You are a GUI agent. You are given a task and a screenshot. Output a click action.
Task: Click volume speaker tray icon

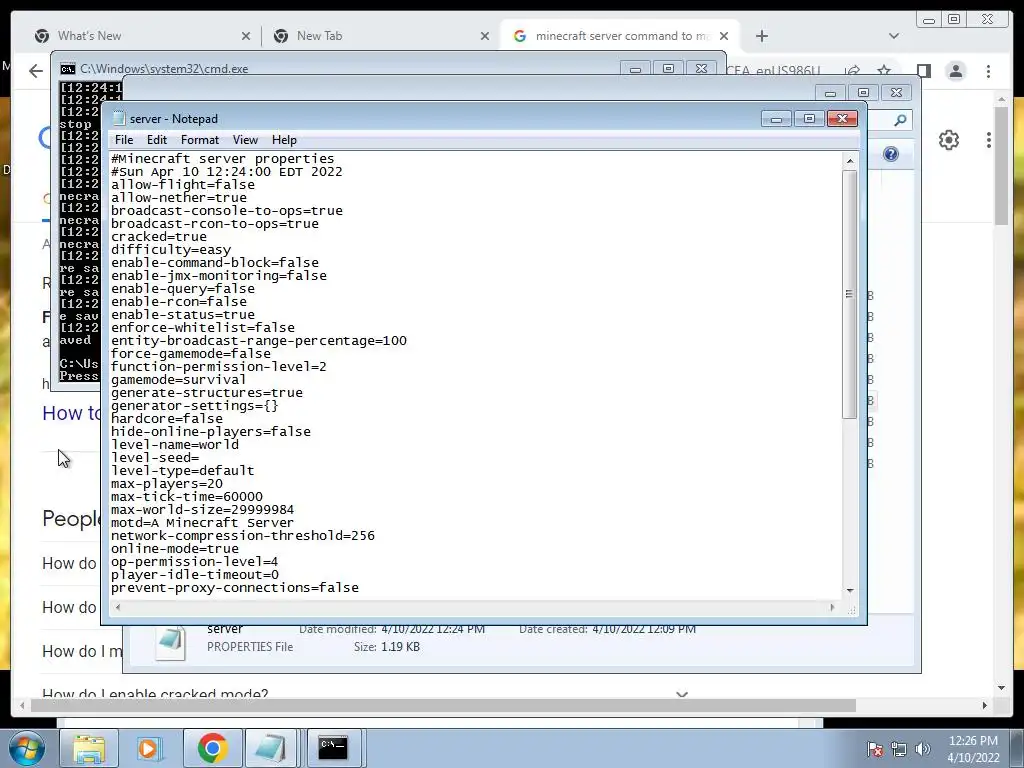click(923, 749)
